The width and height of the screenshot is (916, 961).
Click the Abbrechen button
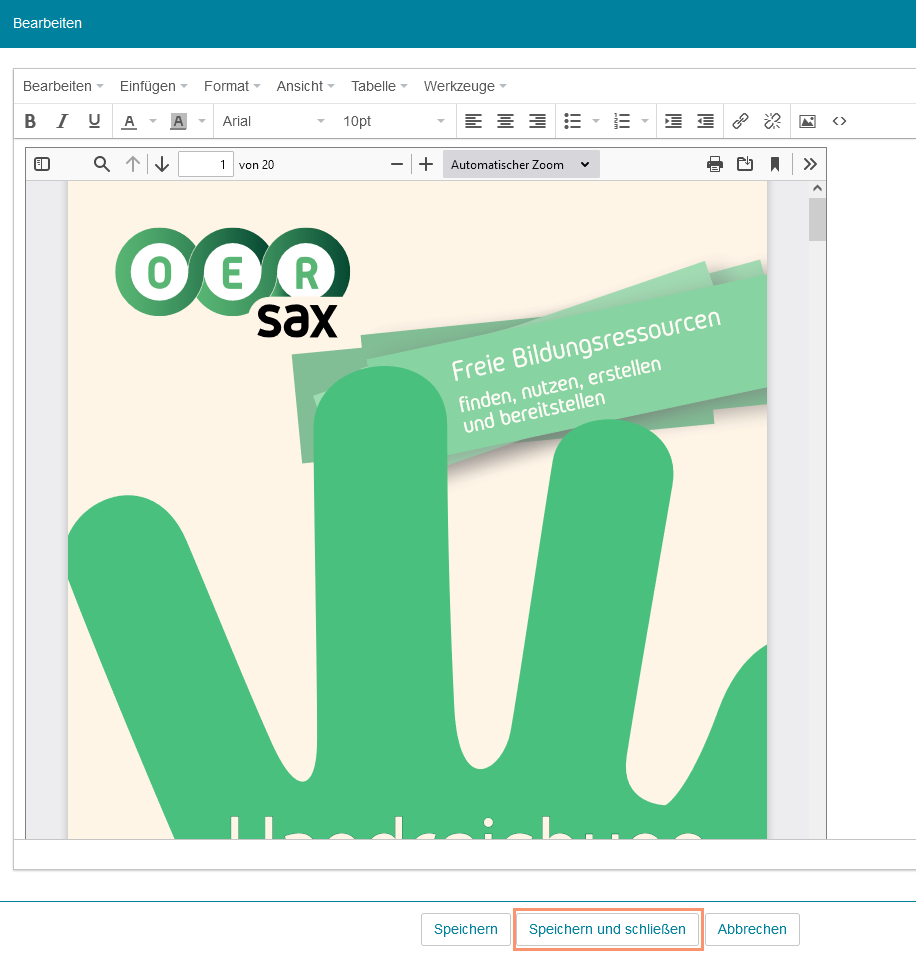click(753, 929)
